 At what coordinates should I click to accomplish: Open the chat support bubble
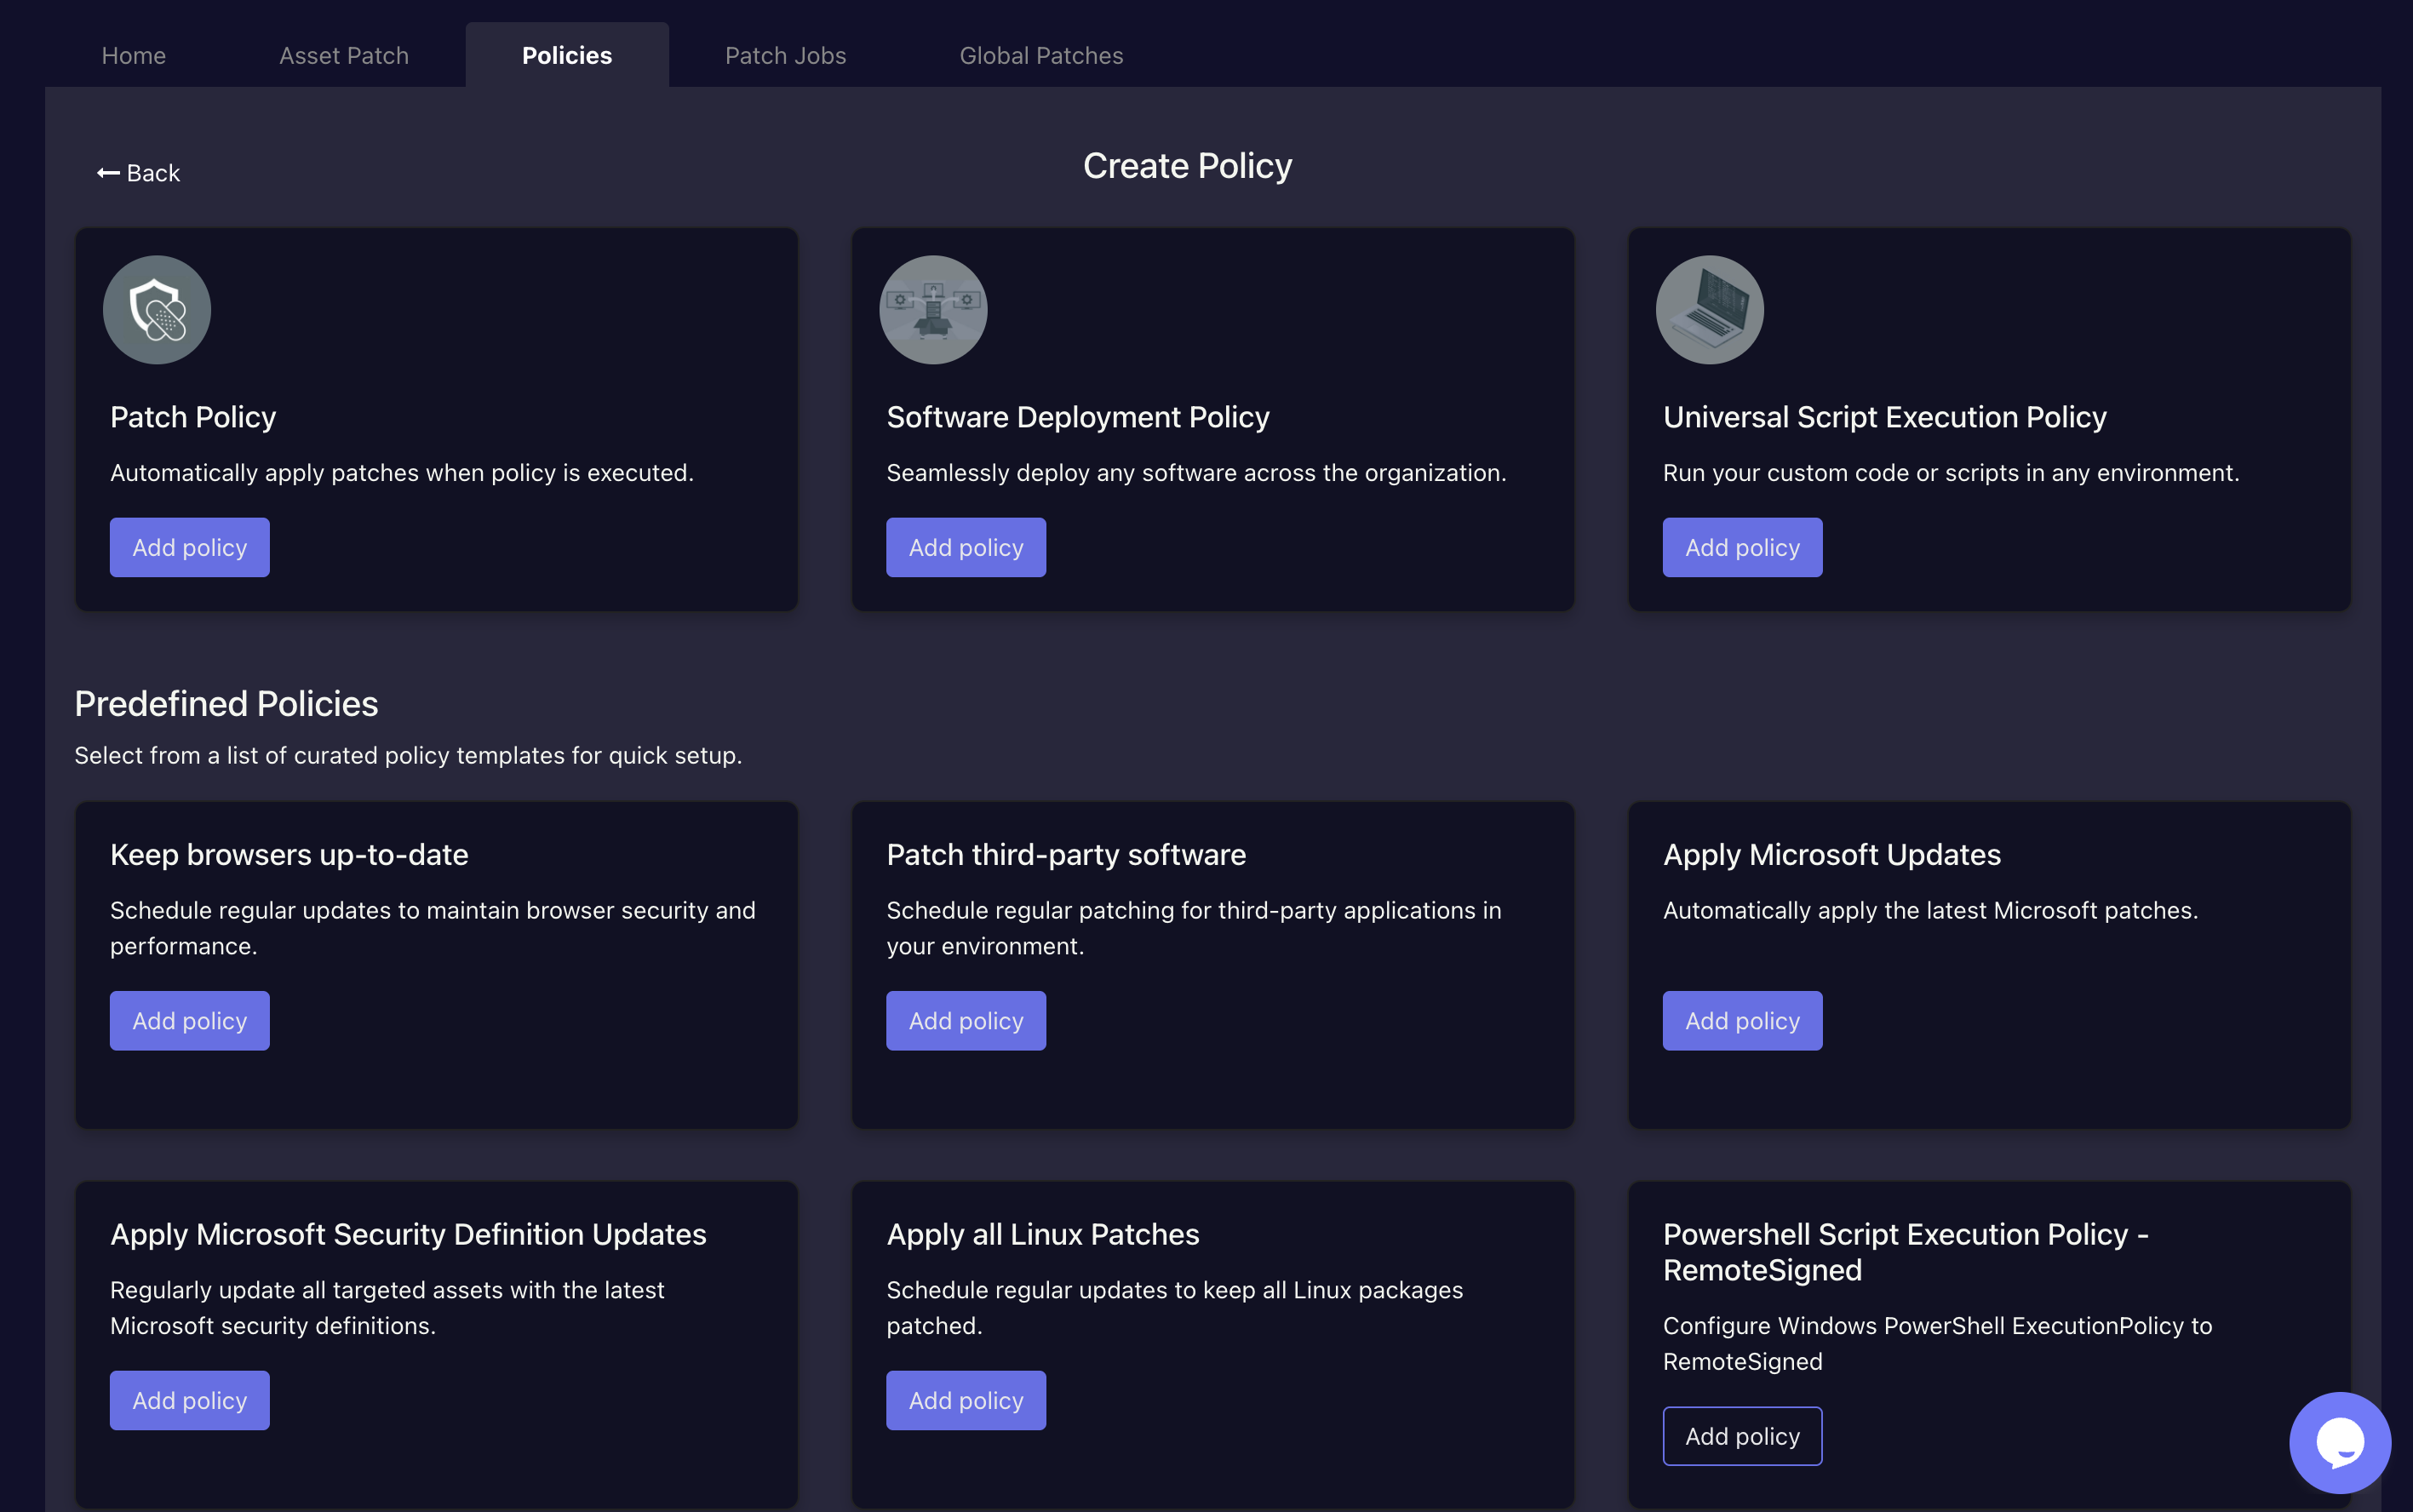pyautogui.click(x=2339, y=1442)
